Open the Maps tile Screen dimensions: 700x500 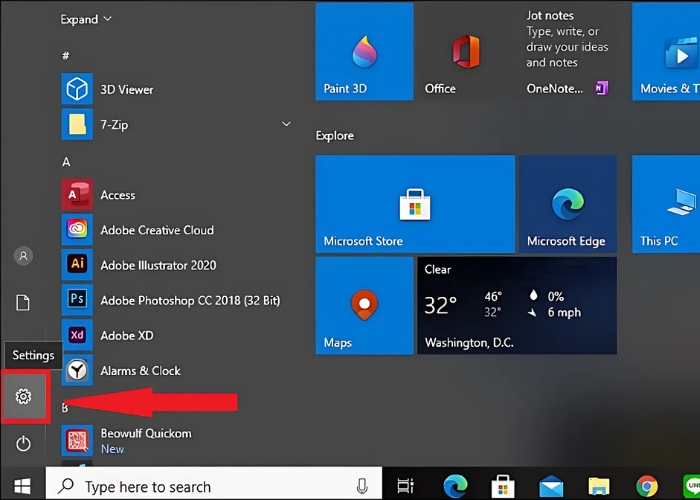click(364, 305)
